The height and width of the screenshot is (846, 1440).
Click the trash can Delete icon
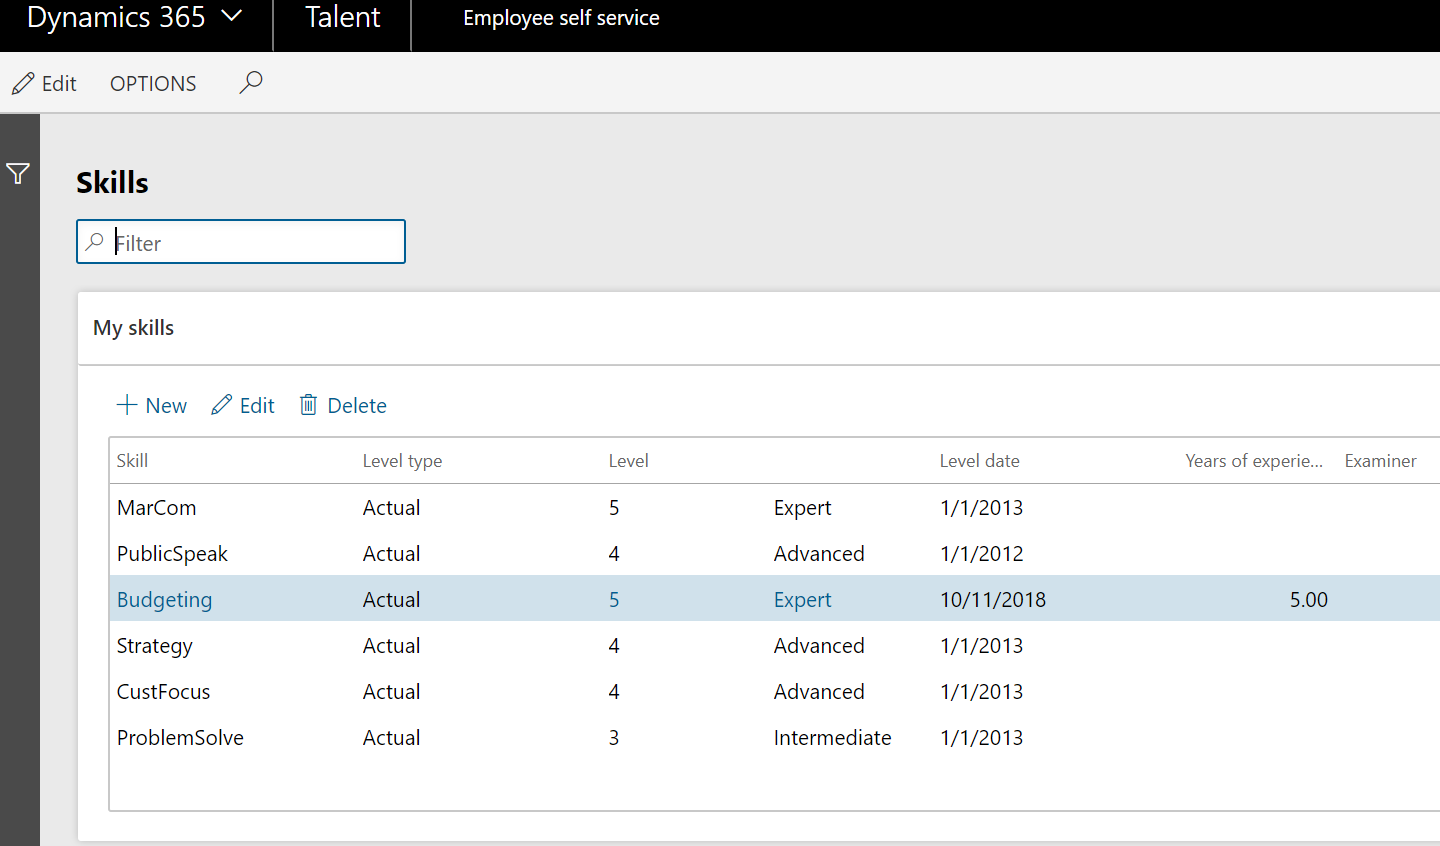[308, 404]
